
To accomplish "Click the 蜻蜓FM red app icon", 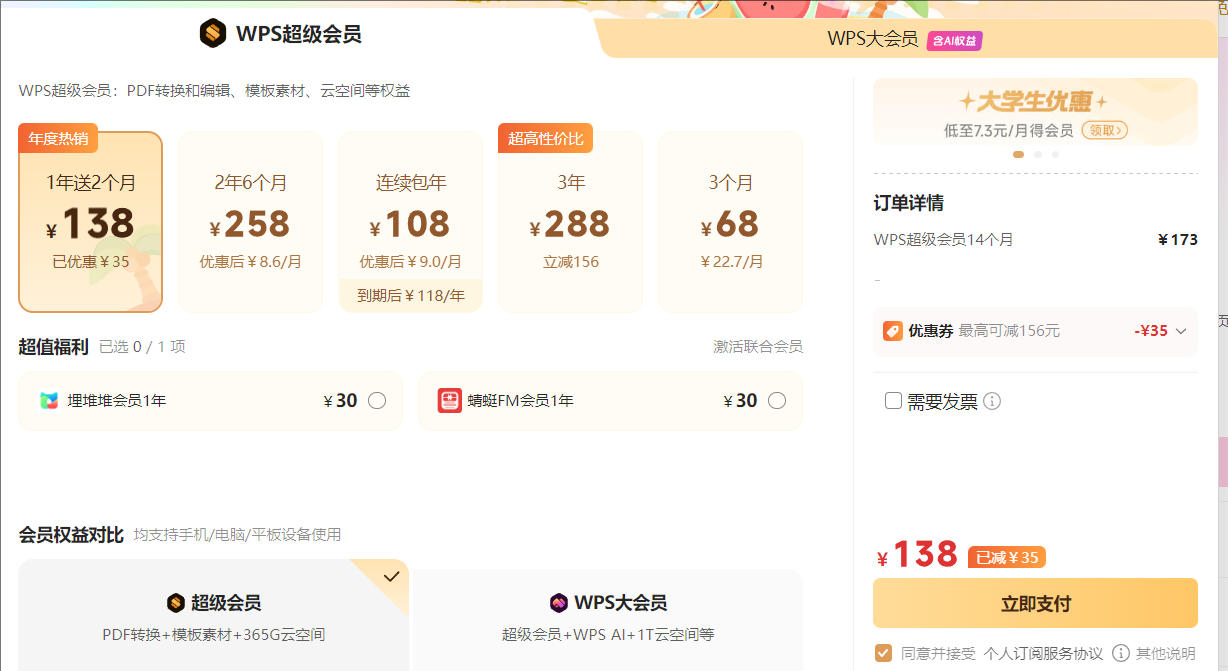I will click(x=449, y=401).
